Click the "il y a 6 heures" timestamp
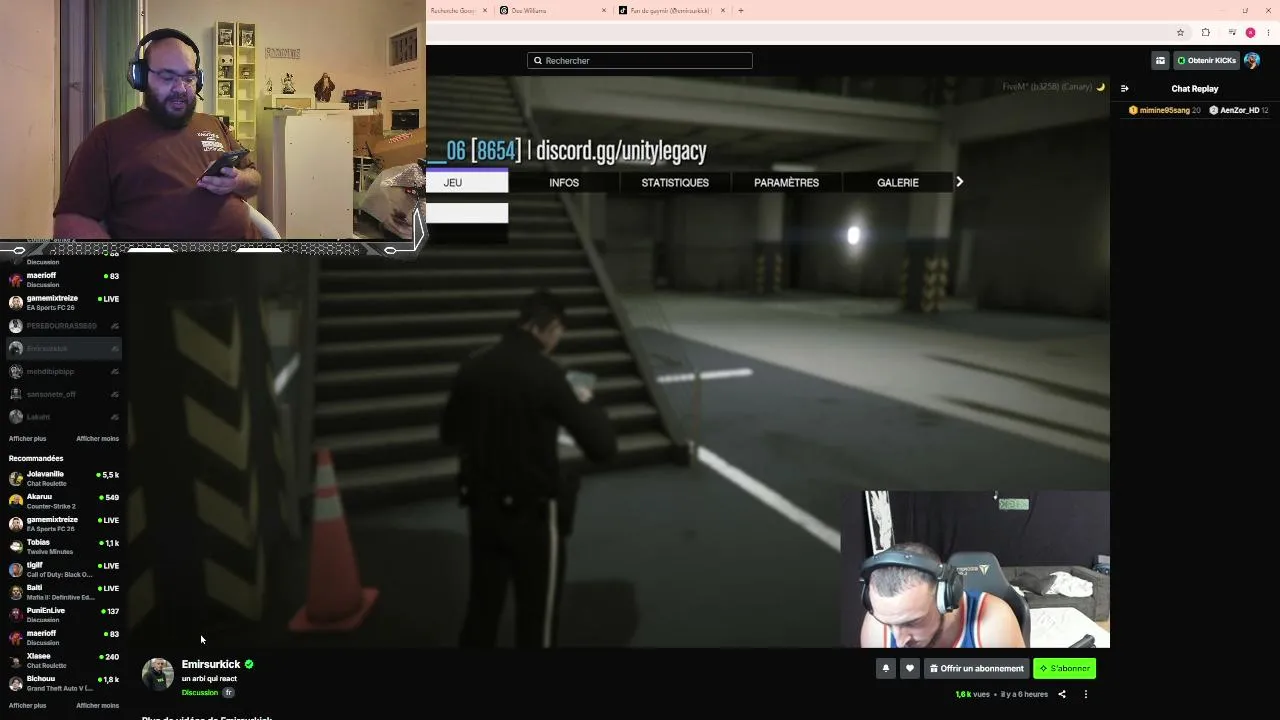 pos(1025,694)
